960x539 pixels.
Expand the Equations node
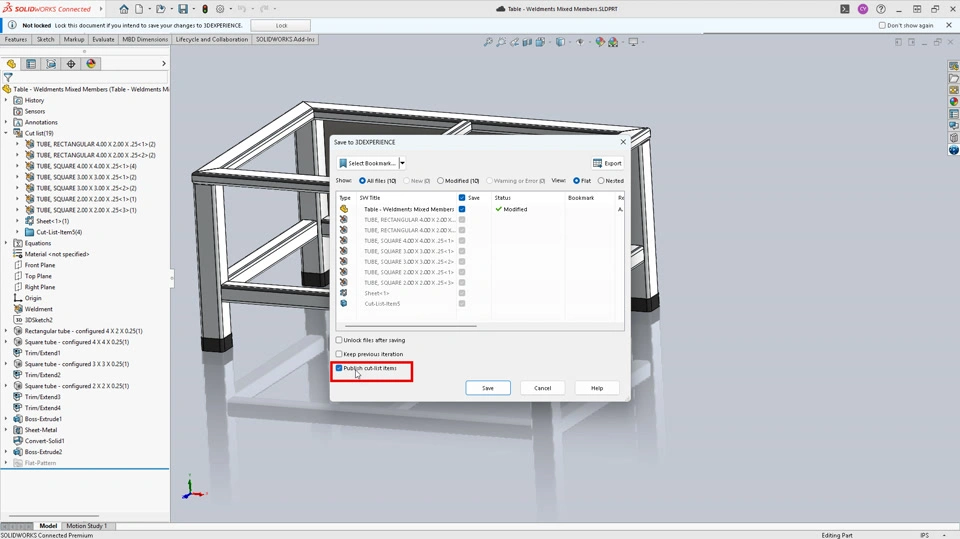pyautogui.click(x=6, y=243)
